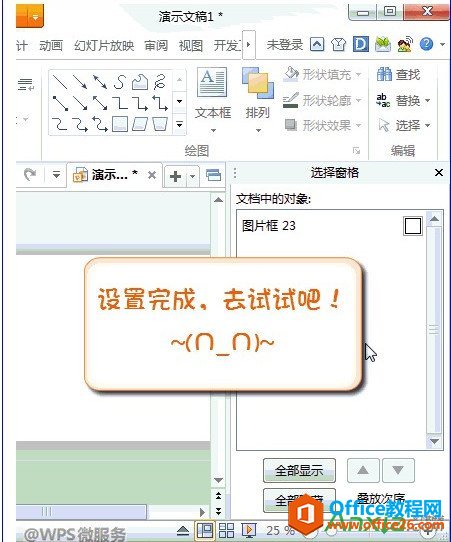This screenshot has height=542, width=451.
Task: Open the 形状效果 dropdown arrow
Action: (358, 125)
